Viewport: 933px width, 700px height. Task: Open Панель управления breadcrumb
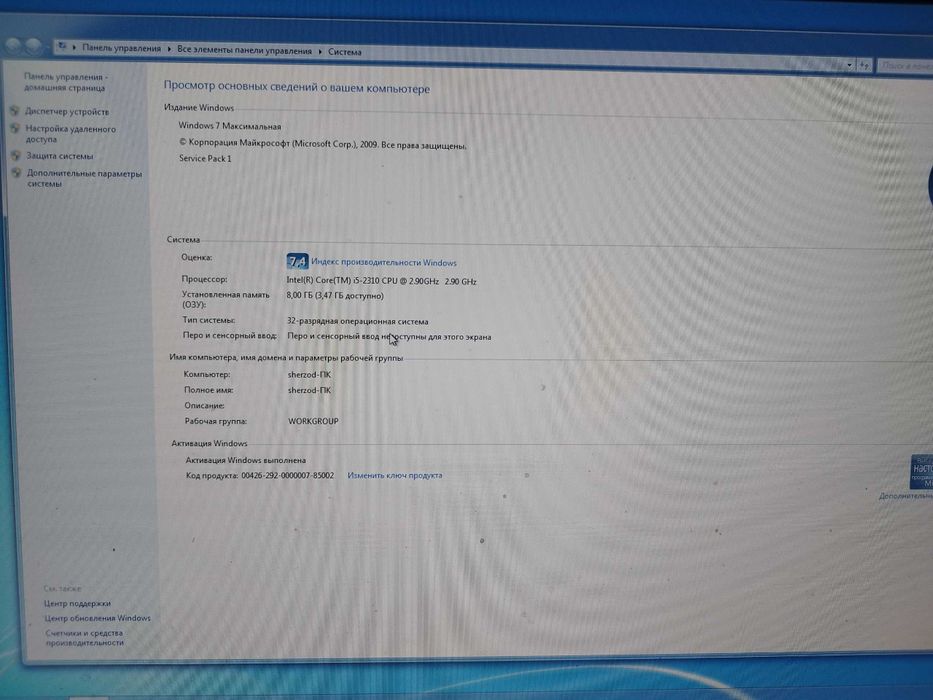coord(121,48)
